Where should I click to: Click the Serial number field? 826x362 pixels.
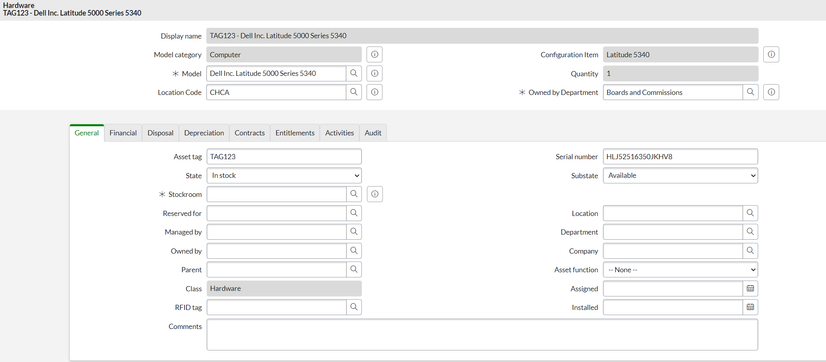(x=681, y=156)
